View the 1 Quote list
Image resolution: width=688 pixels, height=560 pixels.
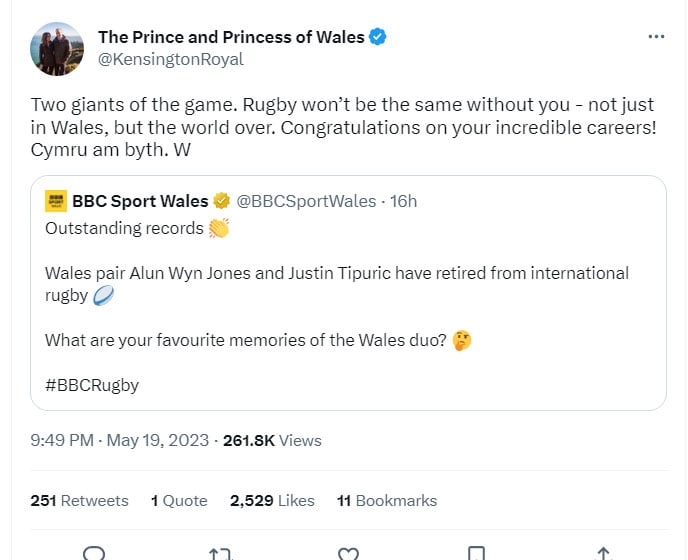click(x=179, y=500)
